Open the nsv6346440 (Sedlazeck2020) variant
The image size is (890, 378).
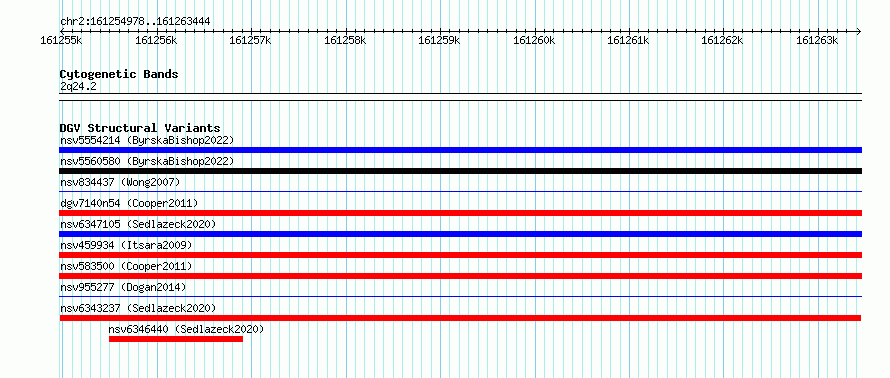click(x=186, y=329)
